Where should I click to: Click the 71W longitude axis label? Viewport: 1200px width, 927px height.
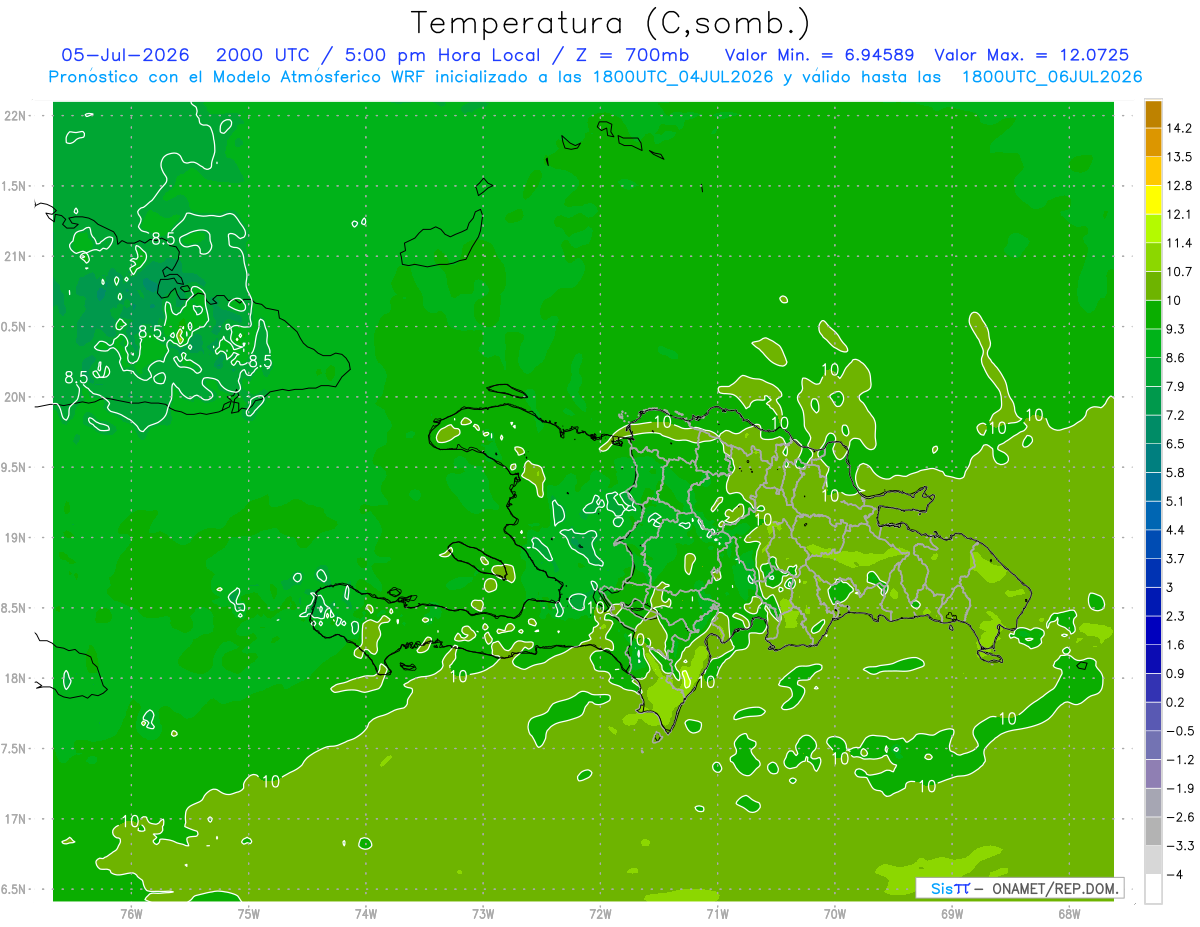(x=717, y=913)
